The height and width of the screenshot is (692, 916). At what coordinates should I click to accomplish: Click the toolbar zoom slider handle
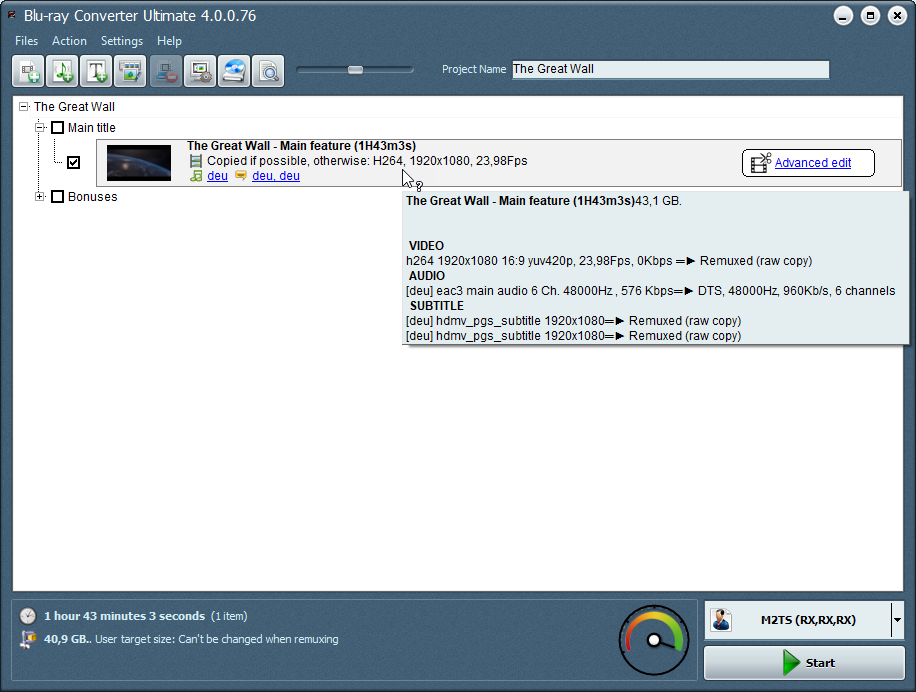[355, 69]
